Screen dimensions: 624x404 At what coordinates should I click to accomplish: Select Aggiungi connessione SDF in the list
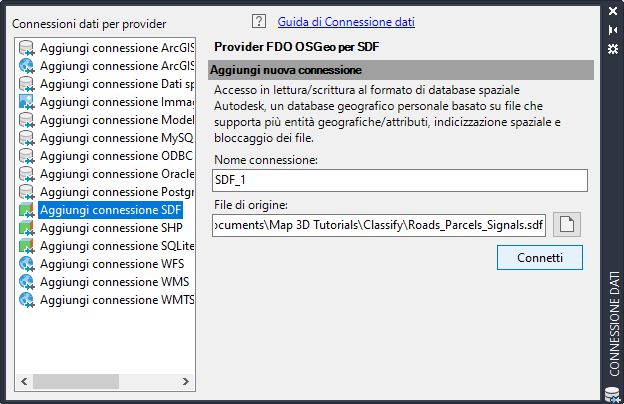(x=110, y=210)
